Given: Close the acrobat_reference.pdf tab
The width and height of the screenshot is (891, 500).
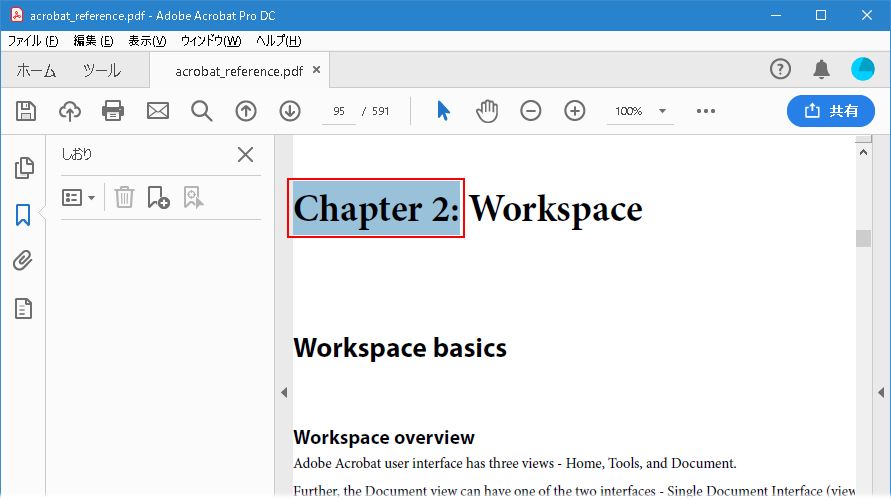Looking at the screenshot, I should click(x=317, y=70).
